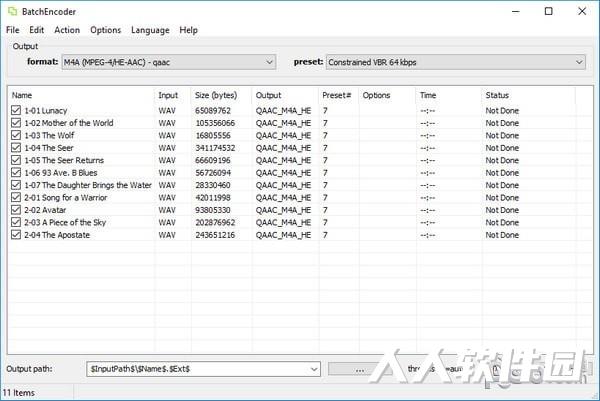Click preset number 7 in 2-02 Avatar row
The width and height of the screenshot is (600, 401).
pyautogui.click(x=325, y=210)
